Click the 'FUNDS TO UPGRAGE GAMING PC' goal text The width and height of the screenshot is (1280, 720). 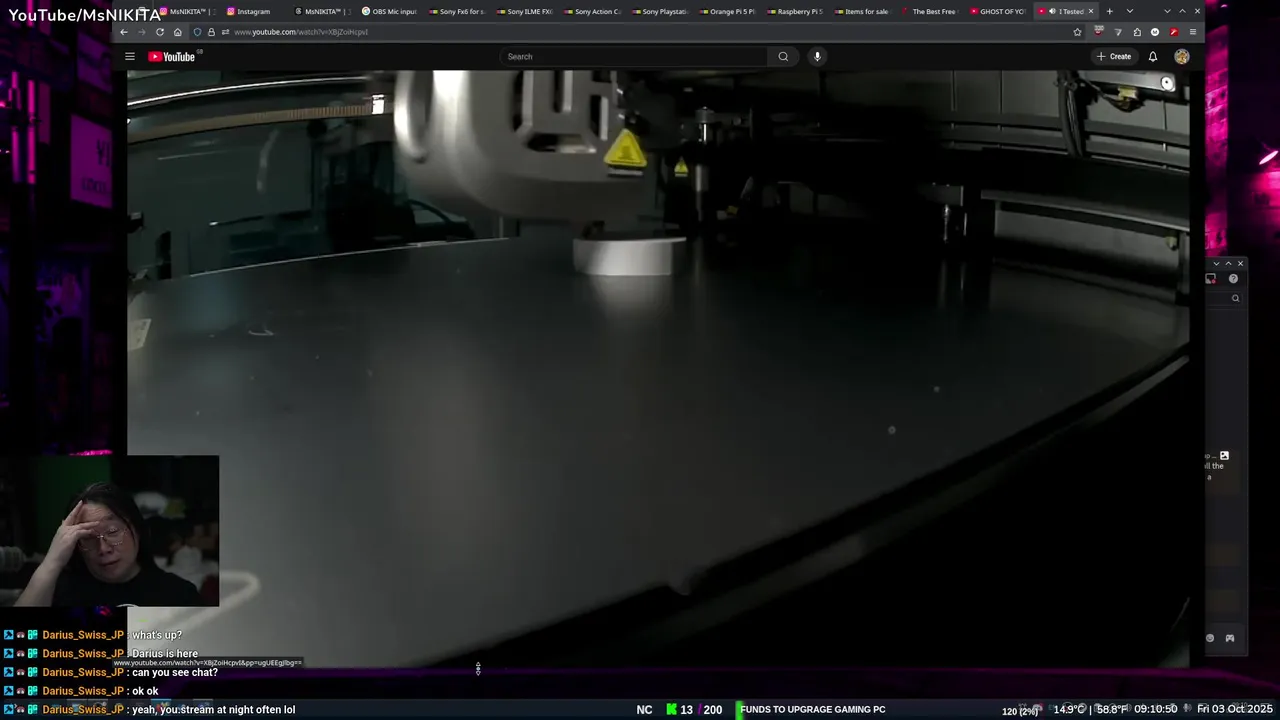click(x=812, y=709)
